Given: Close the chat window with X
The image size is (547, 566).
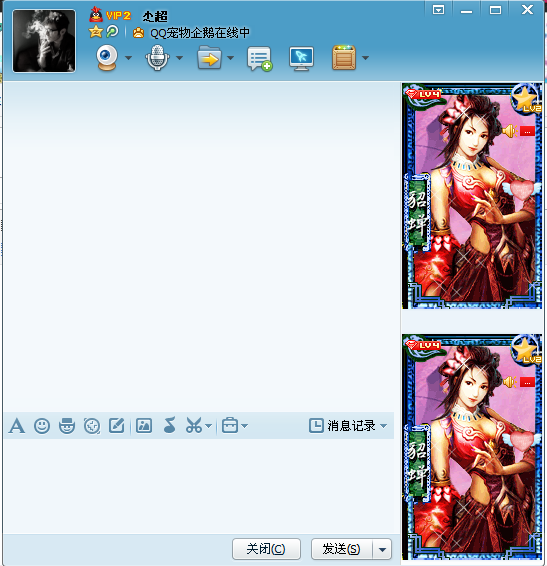Looking at the screenshot, I should tap(527, 9).
